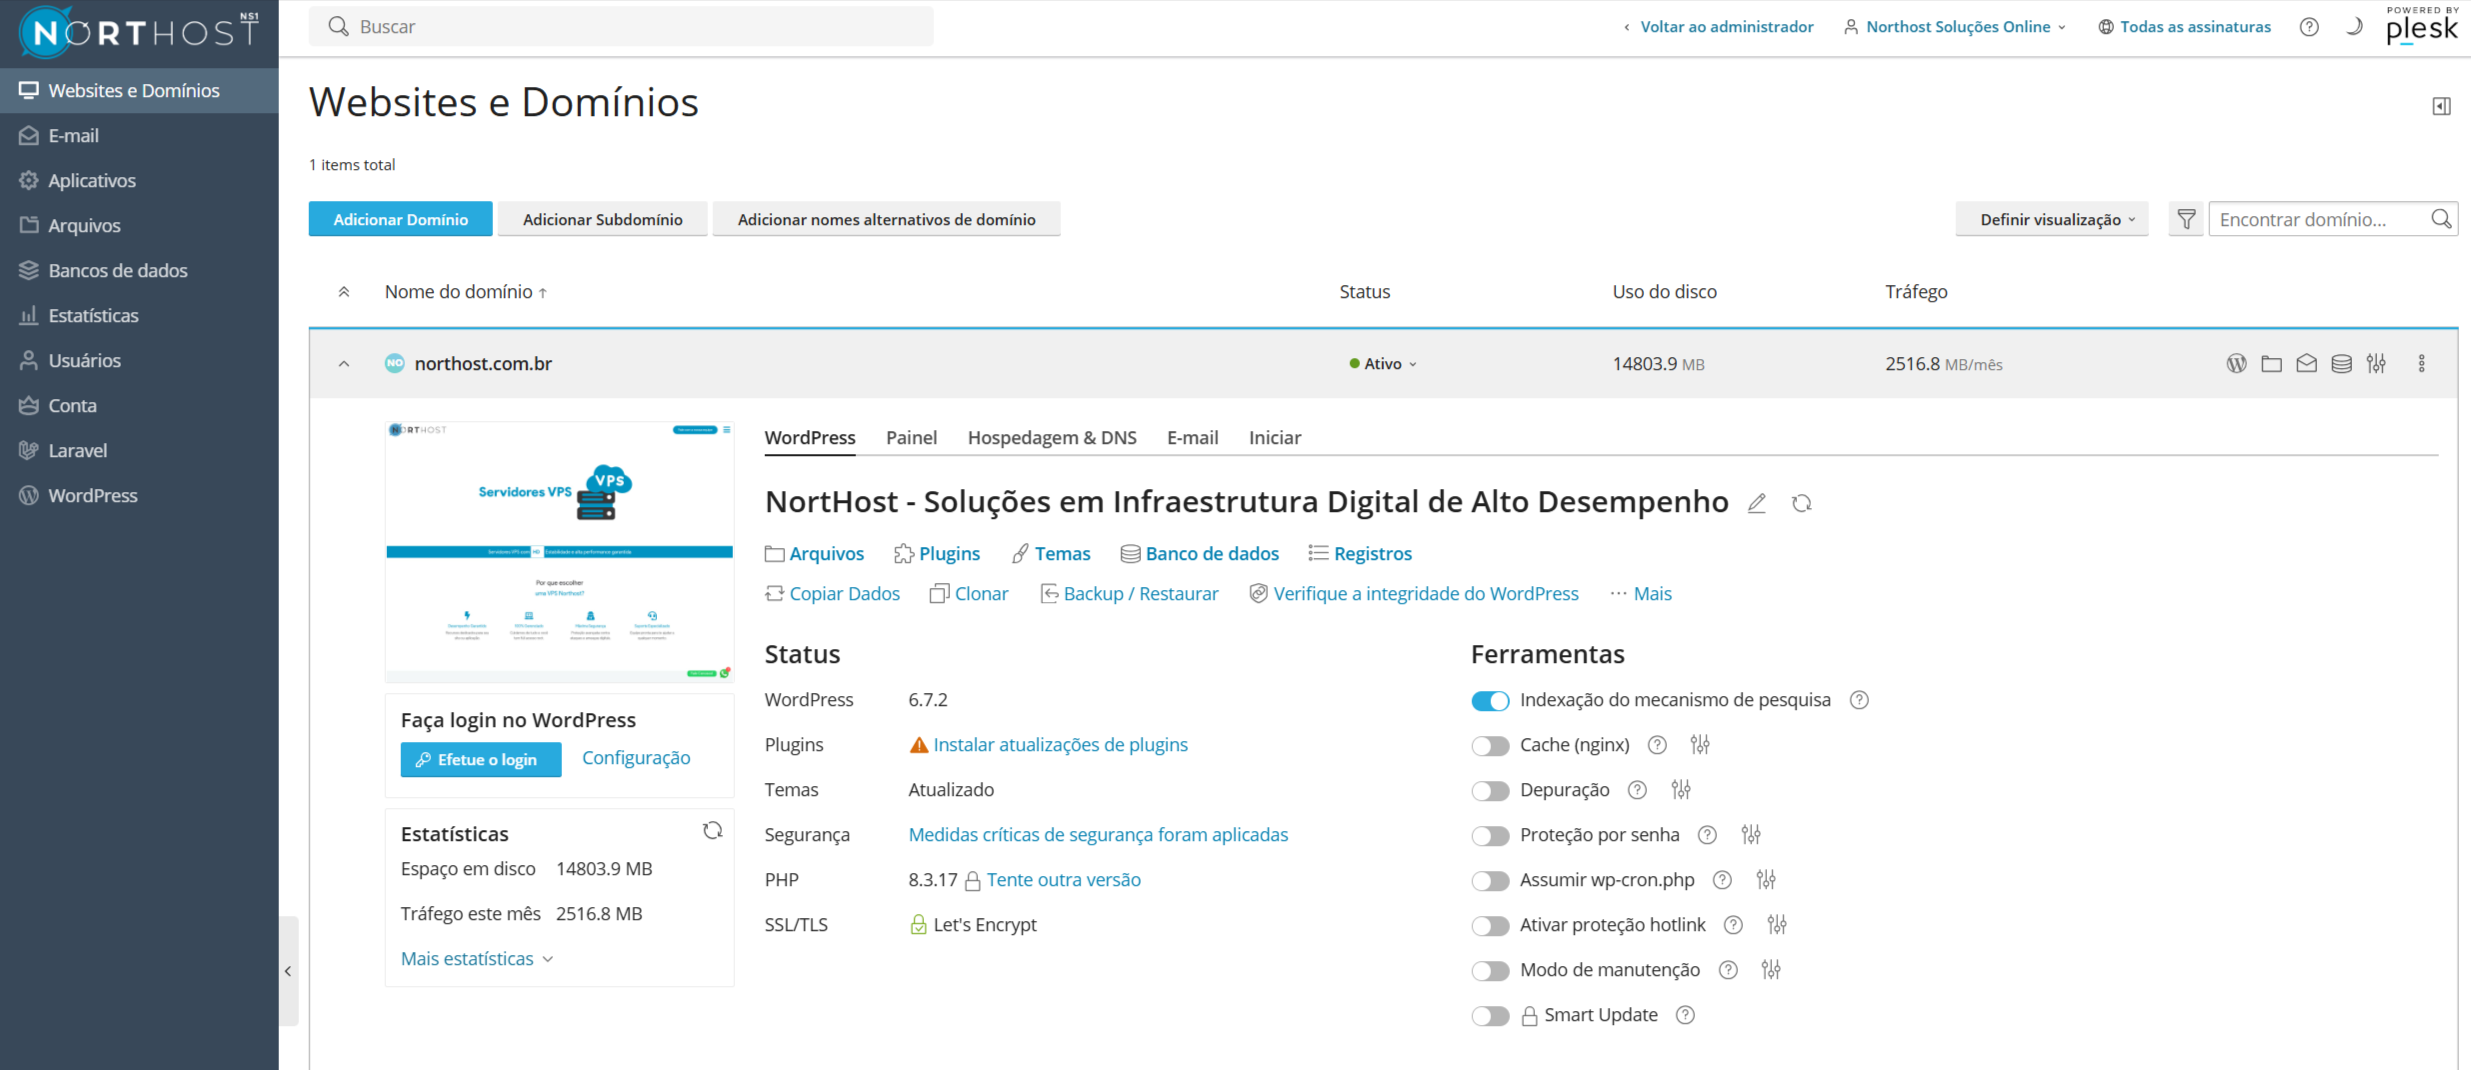Refresh the Estatísticas panel
Viewport: 2471px width, 1070px height.
712,831
